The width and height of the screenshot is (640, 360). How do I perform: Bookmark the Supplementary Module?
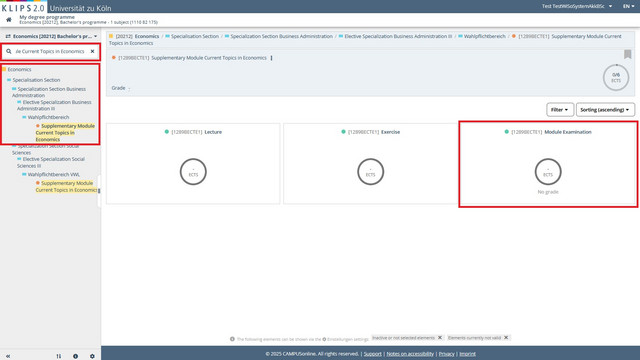pyautogui.click(x=627, y=54)
